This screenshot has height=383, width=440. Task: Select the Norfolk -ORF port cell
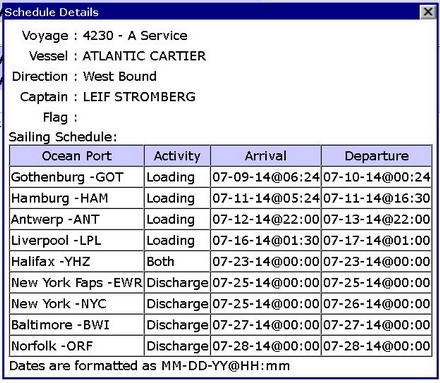(77, 346)
